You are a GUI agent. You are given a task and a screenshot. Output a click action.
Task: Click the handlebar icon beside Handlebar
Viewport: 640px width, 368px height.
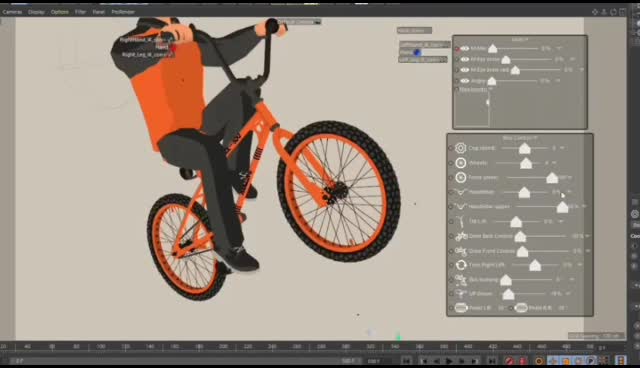pos(460,192)
